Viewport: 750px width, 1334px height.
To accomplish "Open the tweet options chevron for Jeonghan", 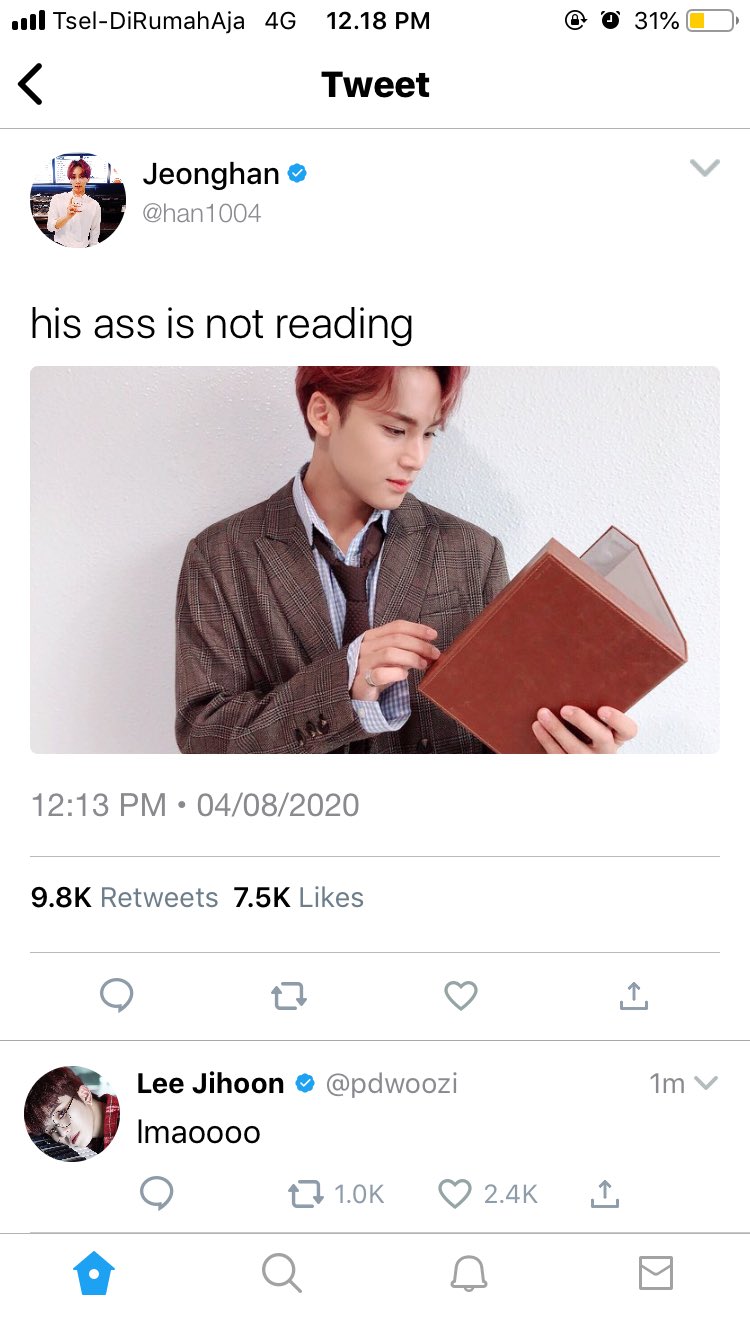I will [x=705, y=168].
